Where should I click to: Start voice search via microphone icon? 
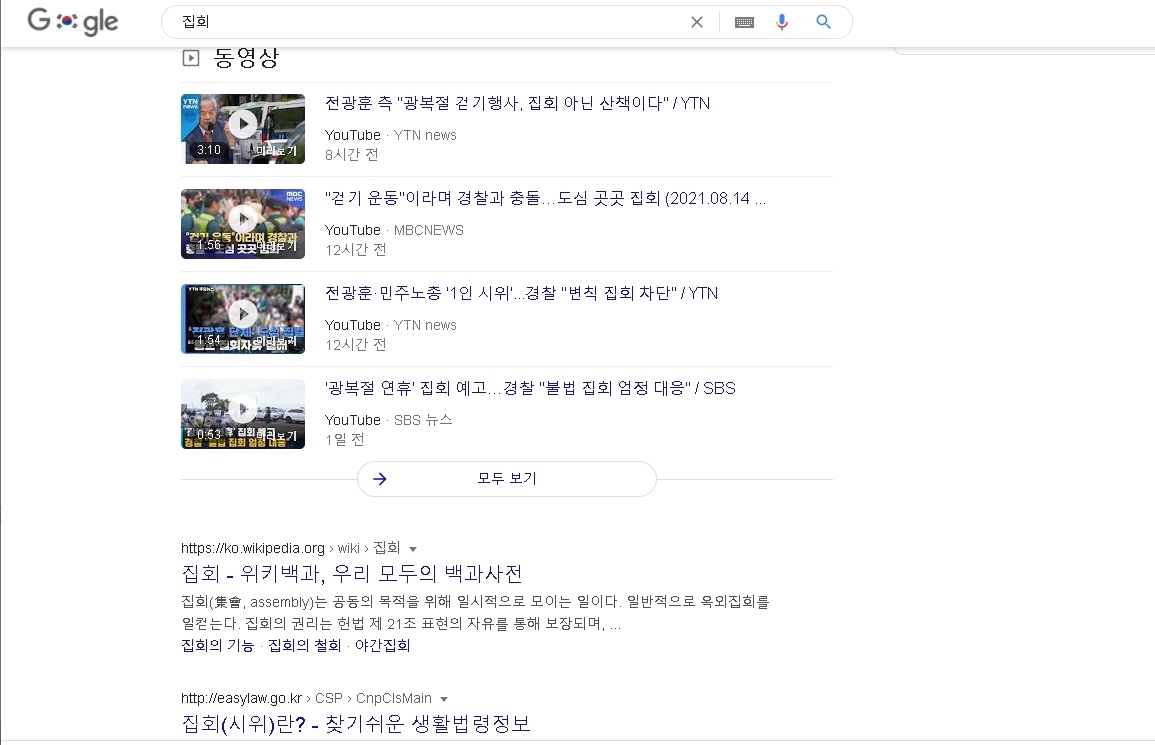pos(782,22)
